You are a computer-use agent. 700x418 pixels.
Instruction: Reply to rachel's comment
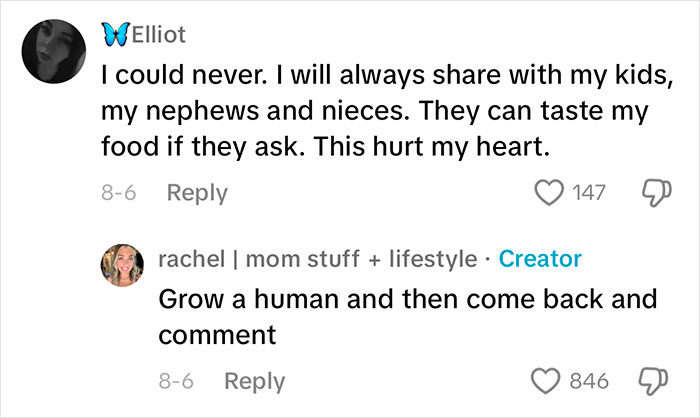(x=253, y=381)
